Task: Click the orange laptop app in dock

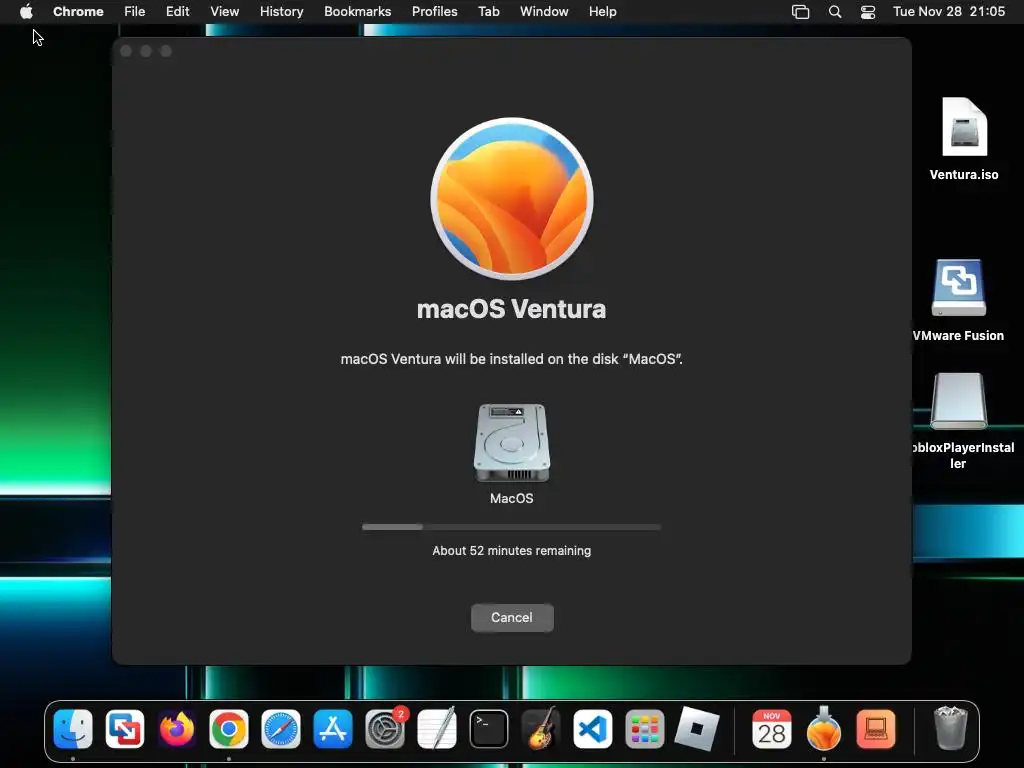Action: tap(876, 729)
